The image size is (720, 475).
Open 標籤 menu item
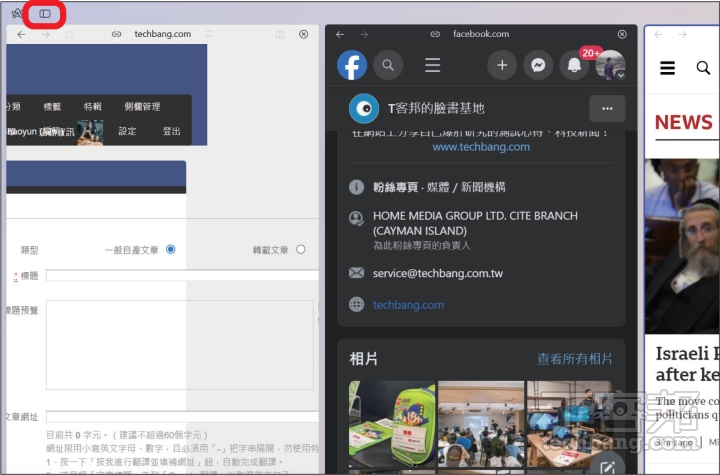[52, 107]
